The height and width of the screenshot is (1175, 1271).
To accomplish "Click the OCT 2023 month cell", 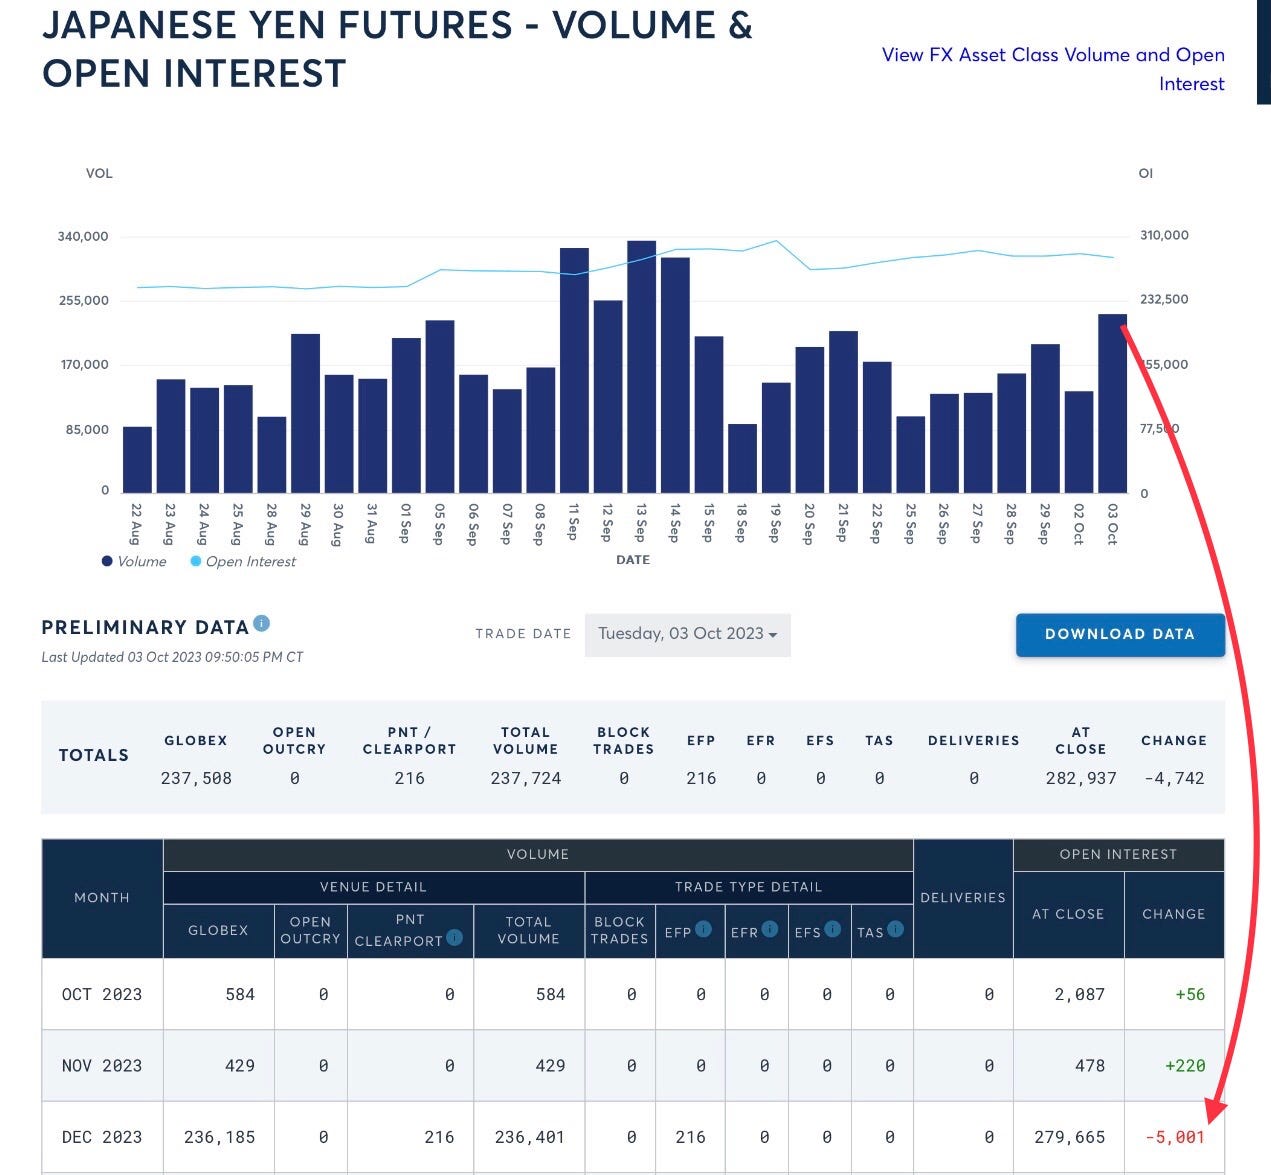I will click(x=102, y=994).
